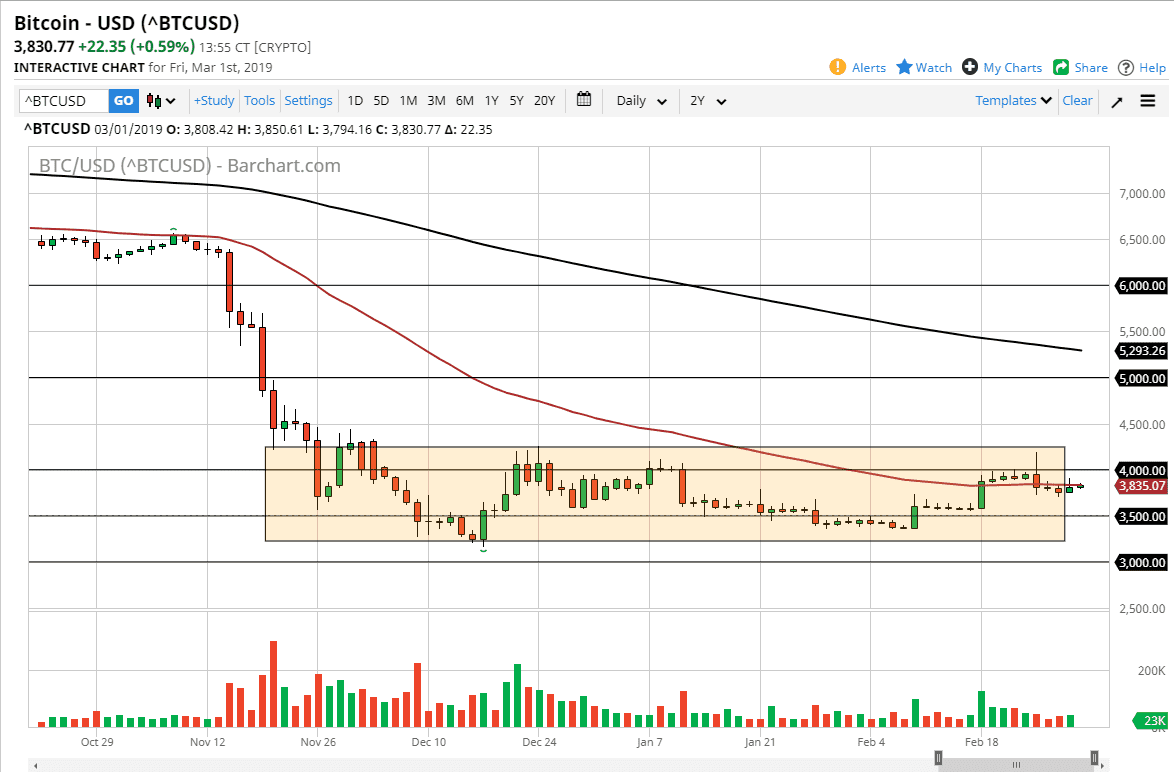Screen dimensions: 1174x772
Task: Click the Clear link
Action: click(1077, 100)
